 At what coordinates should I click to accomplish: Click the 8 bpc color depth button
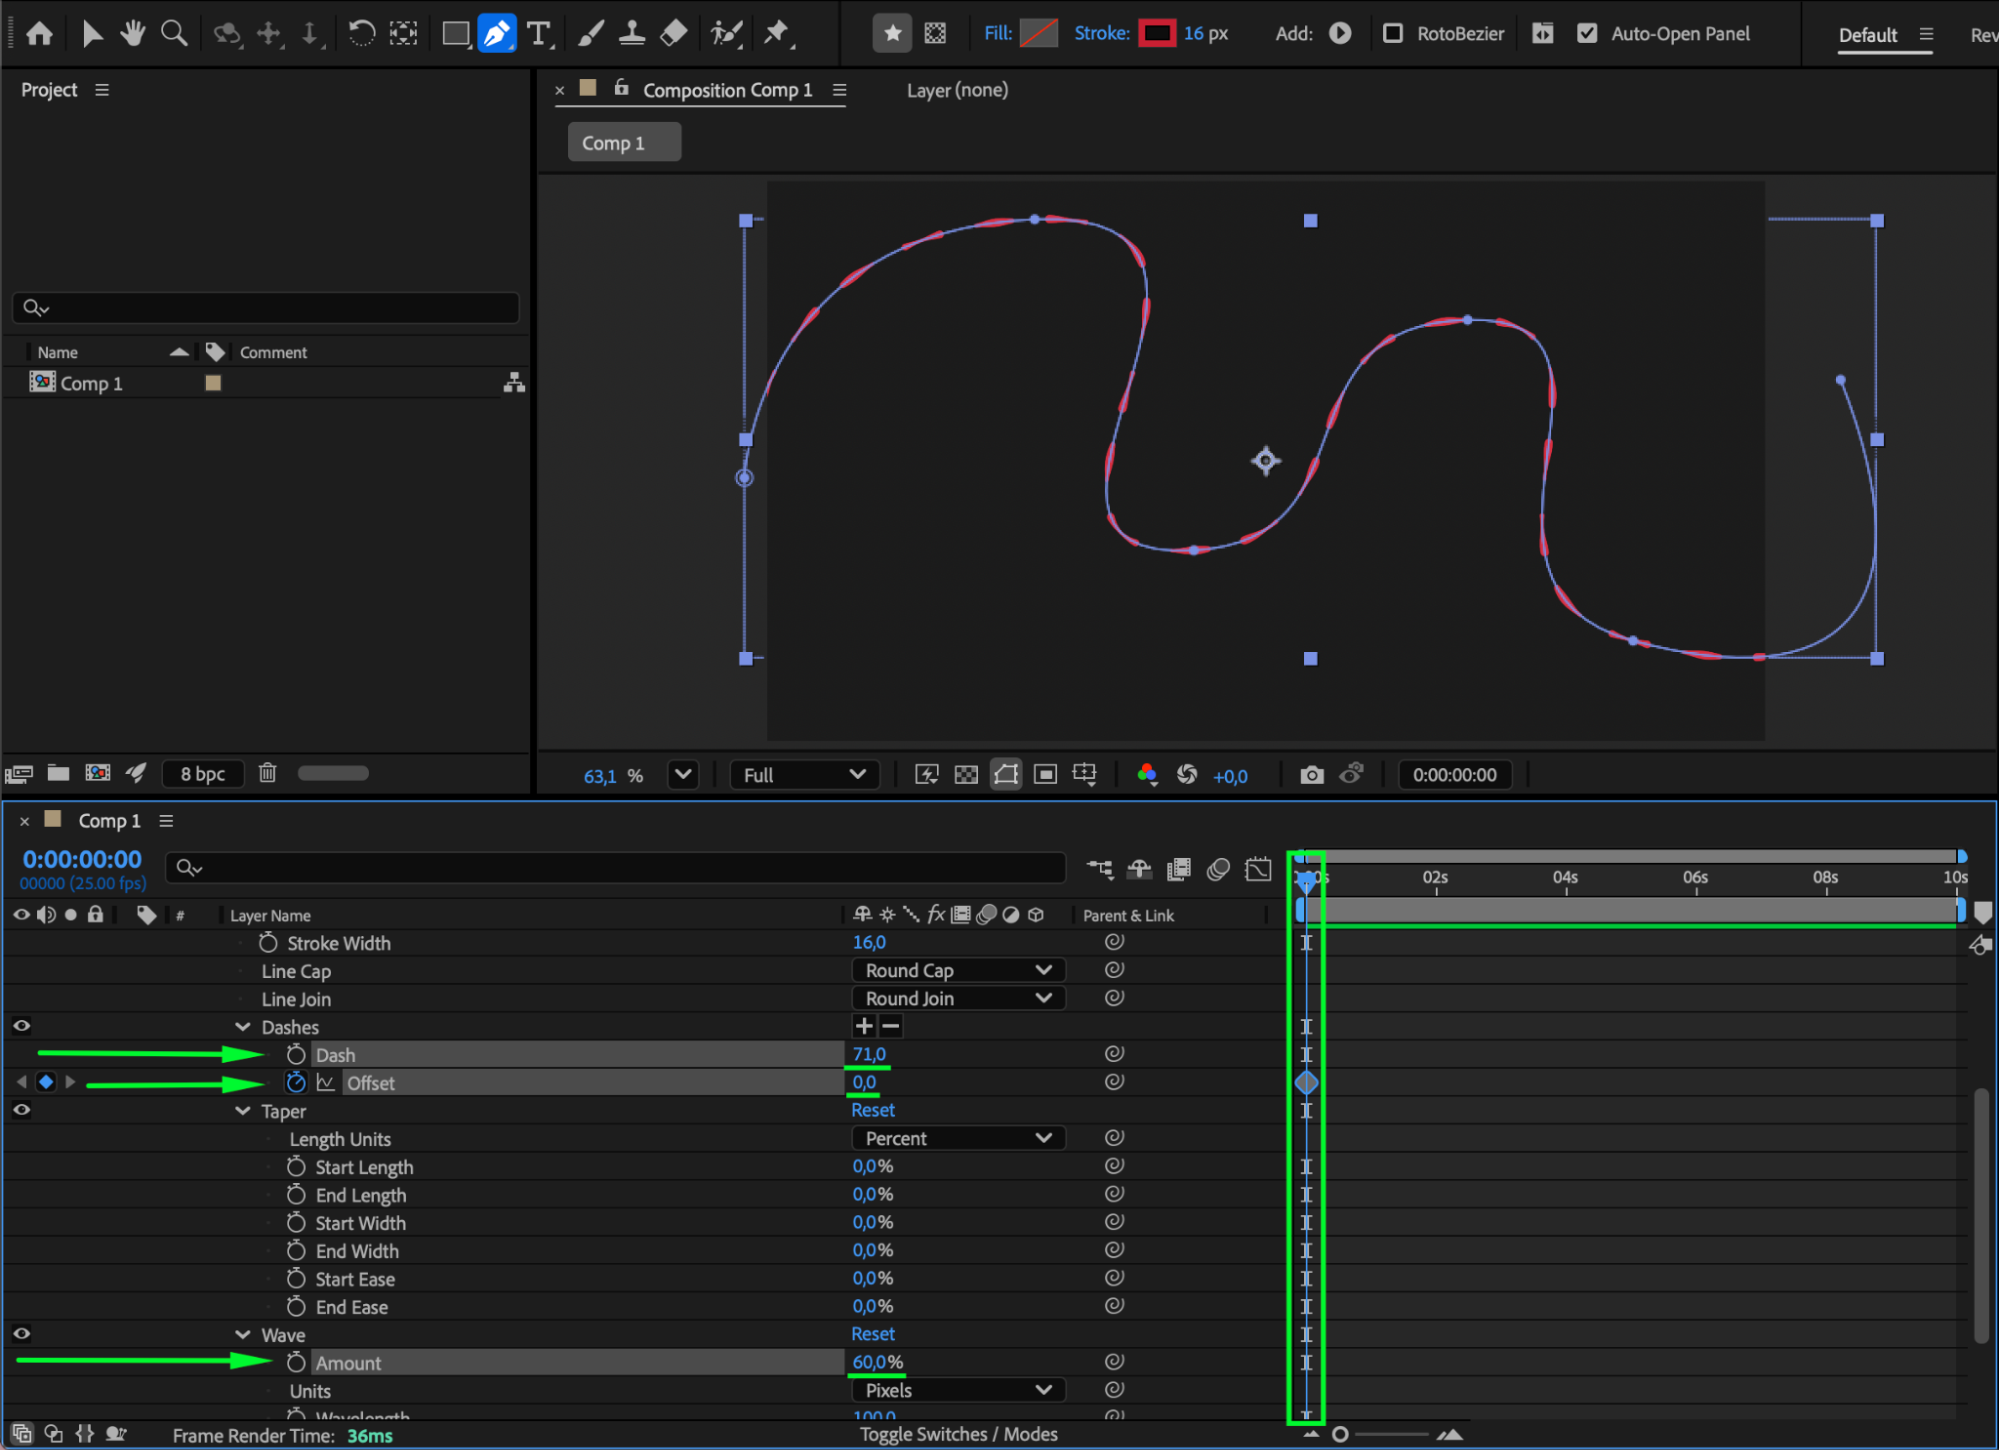tap(203, 774)
